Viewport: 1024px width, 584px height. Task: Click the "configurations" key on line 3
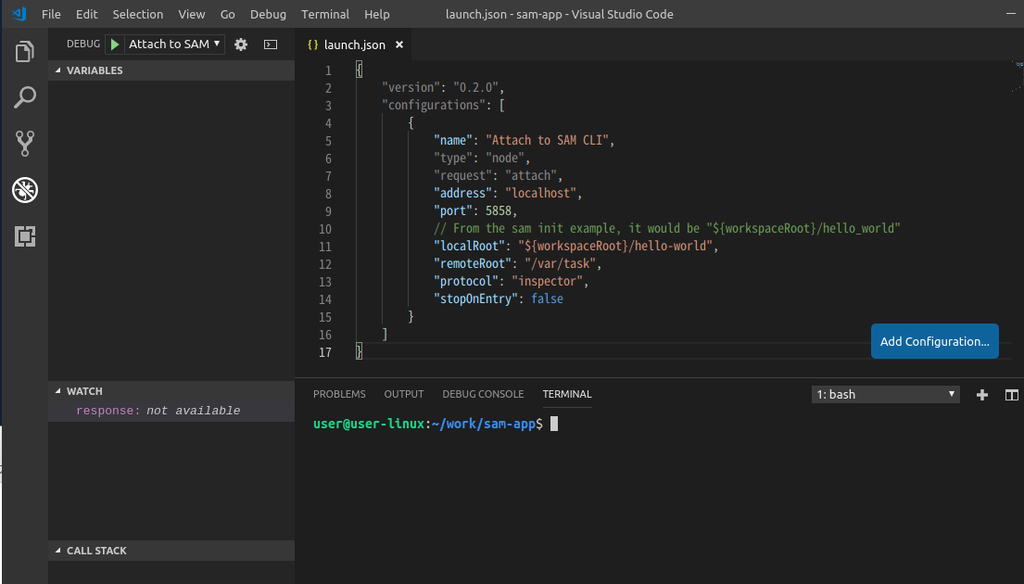click(x=434, y=105)
